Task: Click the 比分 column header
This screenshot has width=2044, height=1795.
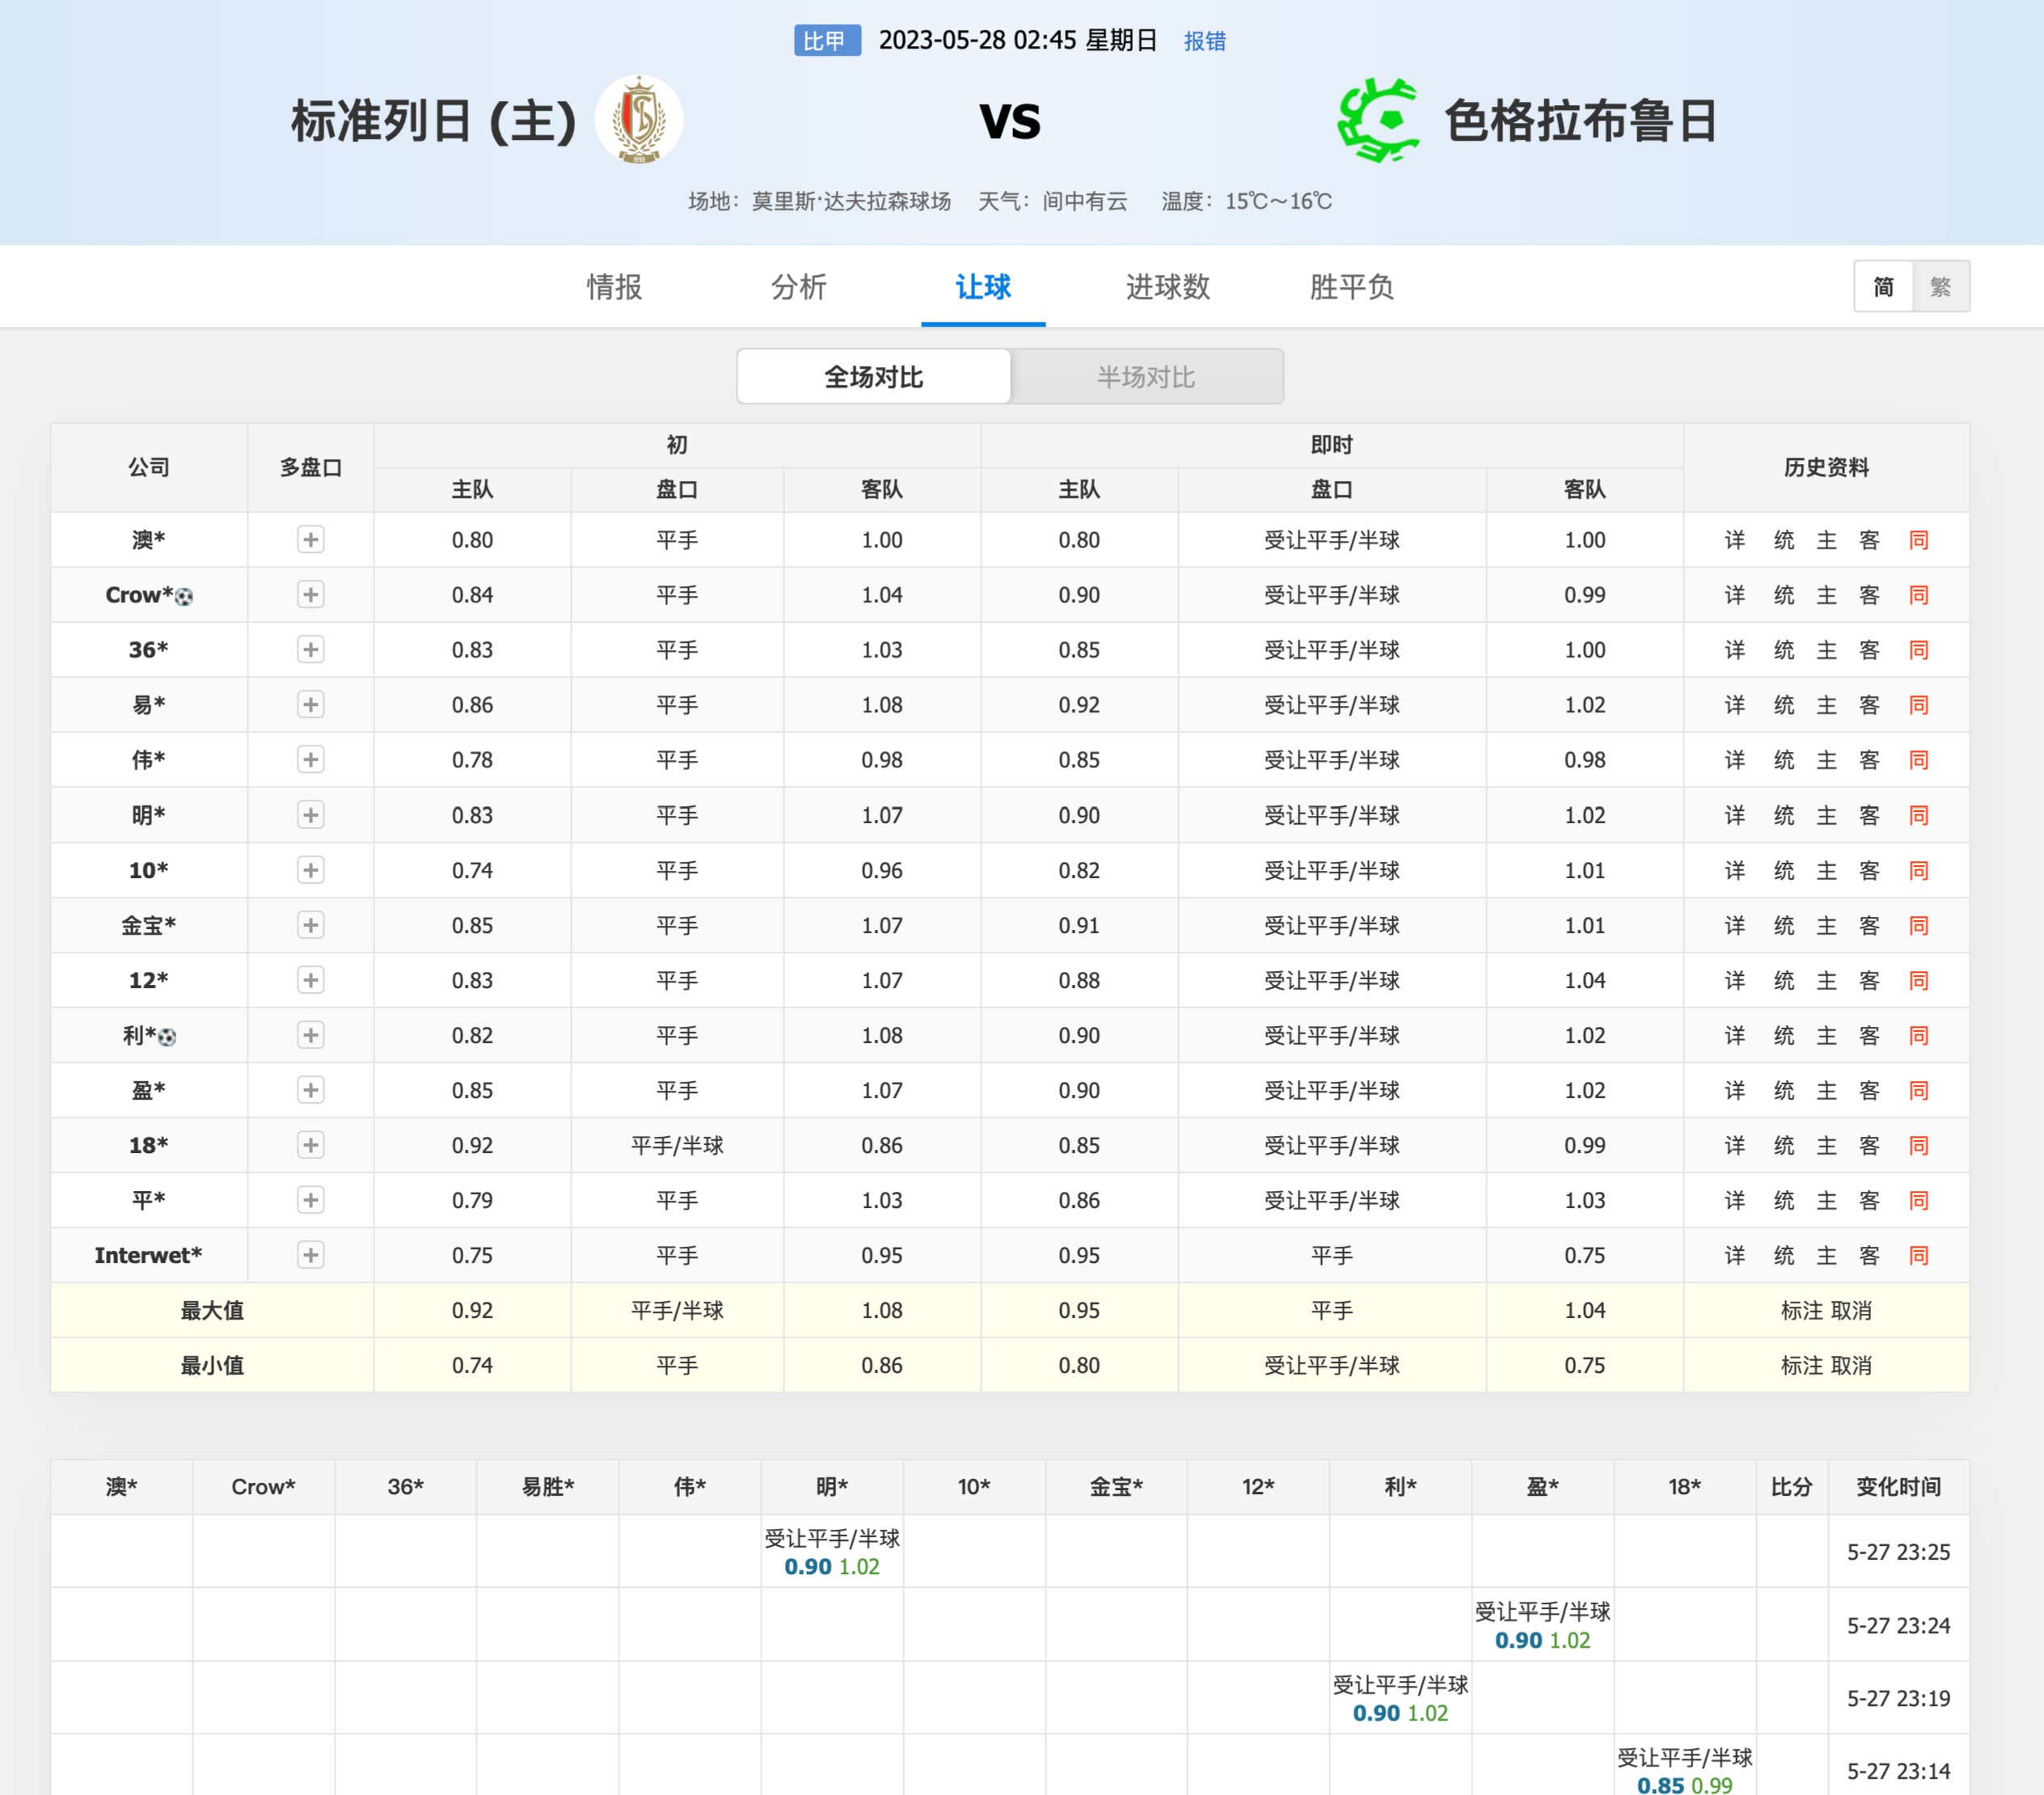Action: pos(1792,1487)
